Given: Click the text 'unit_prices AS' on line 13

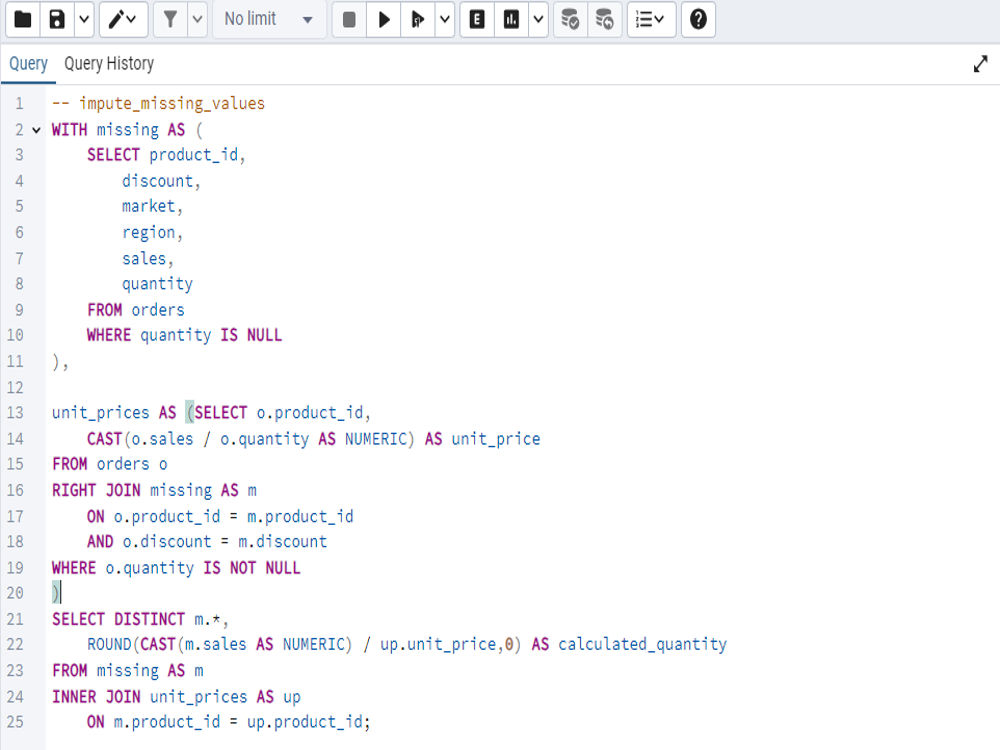Looking at the screenshot, I should 114,413.
